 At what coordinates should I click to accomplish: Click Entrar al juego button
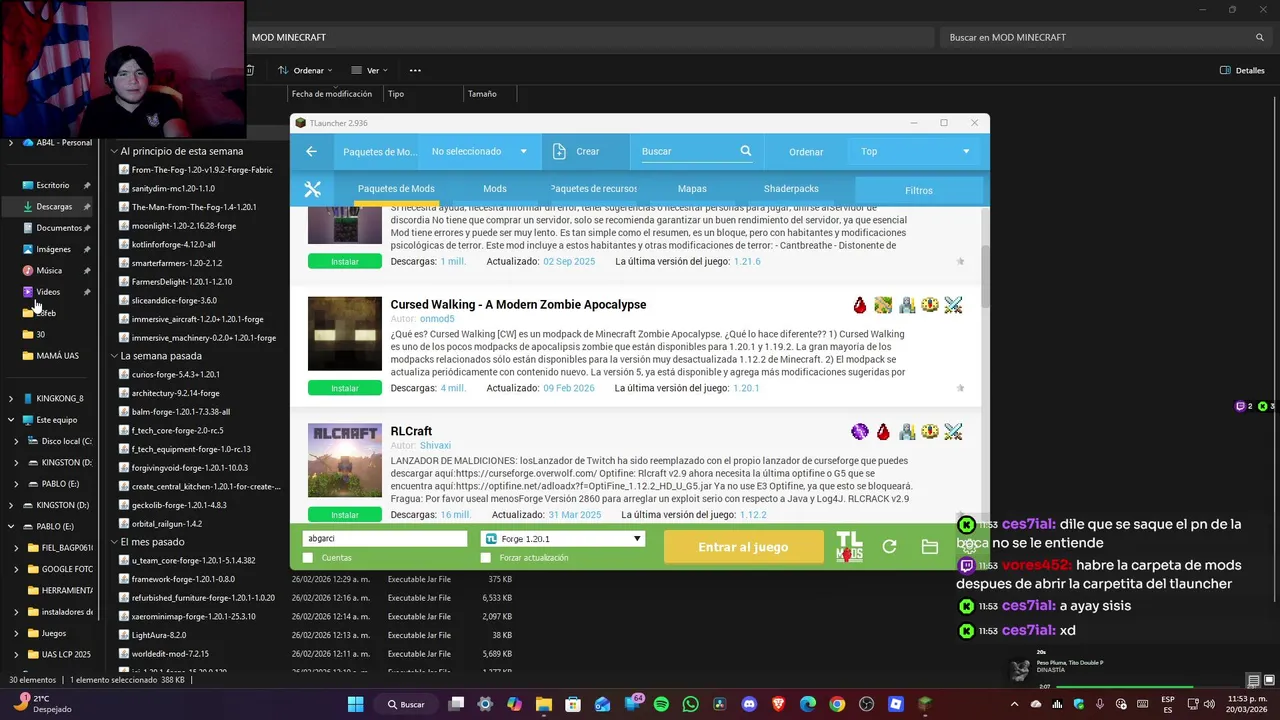coord(743,547)
